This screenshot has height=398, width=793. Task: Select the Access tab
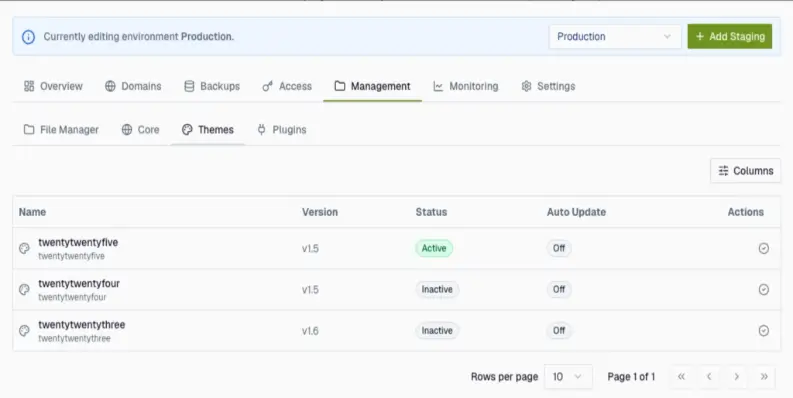coord(287,86)
